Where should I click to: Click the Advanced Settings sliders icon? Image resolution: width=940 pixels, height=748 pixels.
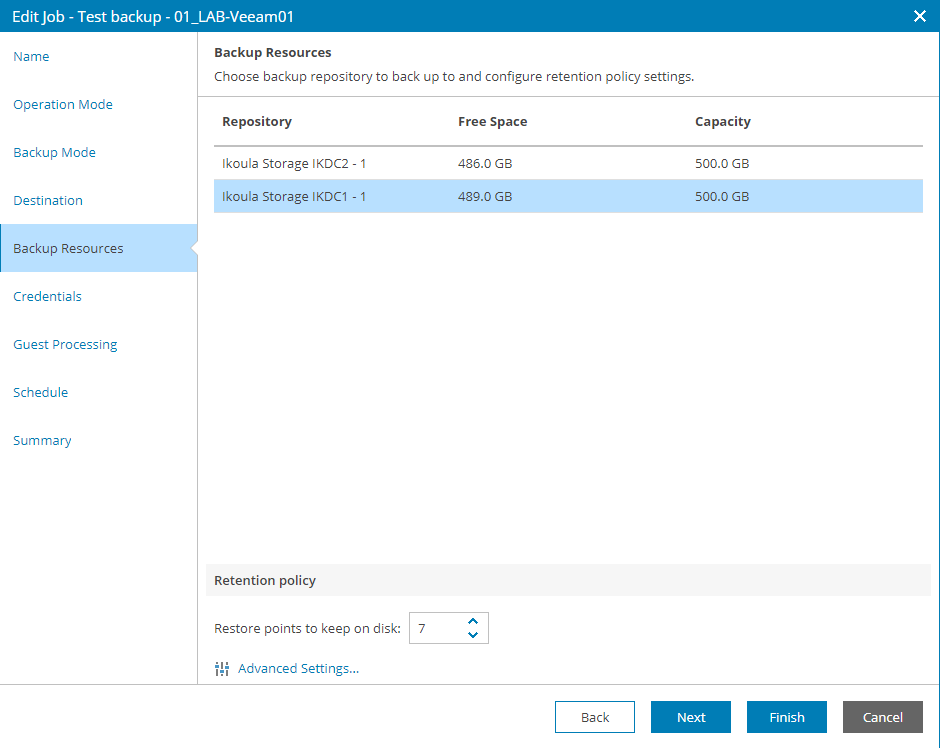point(222,669)
